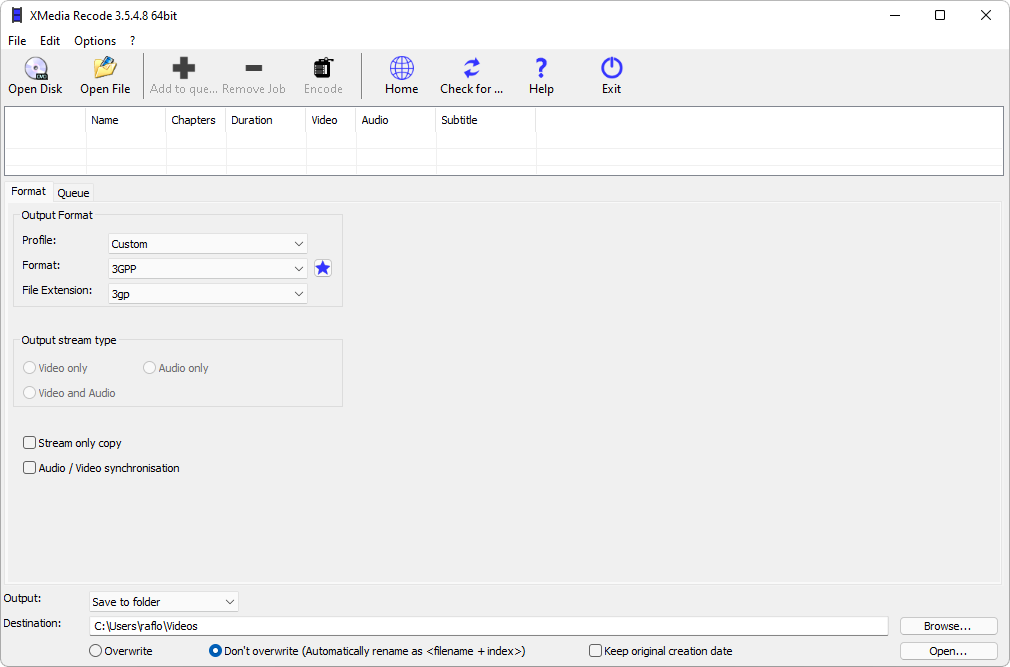Viewport: 1010px width, 667px height.
Task: Click the Check for updates icon
Action: pos(472,68)
